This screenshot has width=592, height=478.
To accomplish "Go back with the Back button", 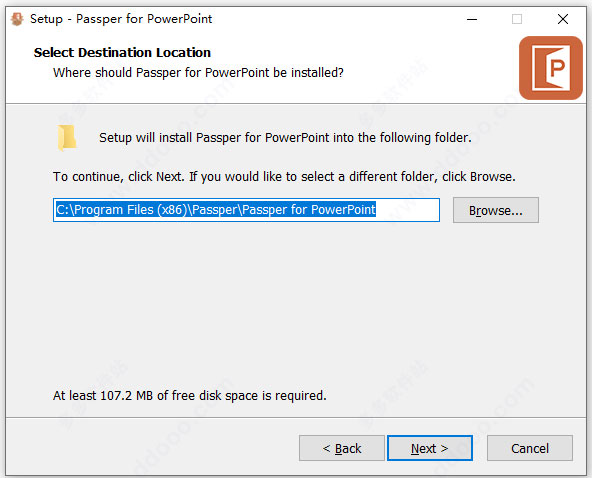I will [x=342, y=448].
